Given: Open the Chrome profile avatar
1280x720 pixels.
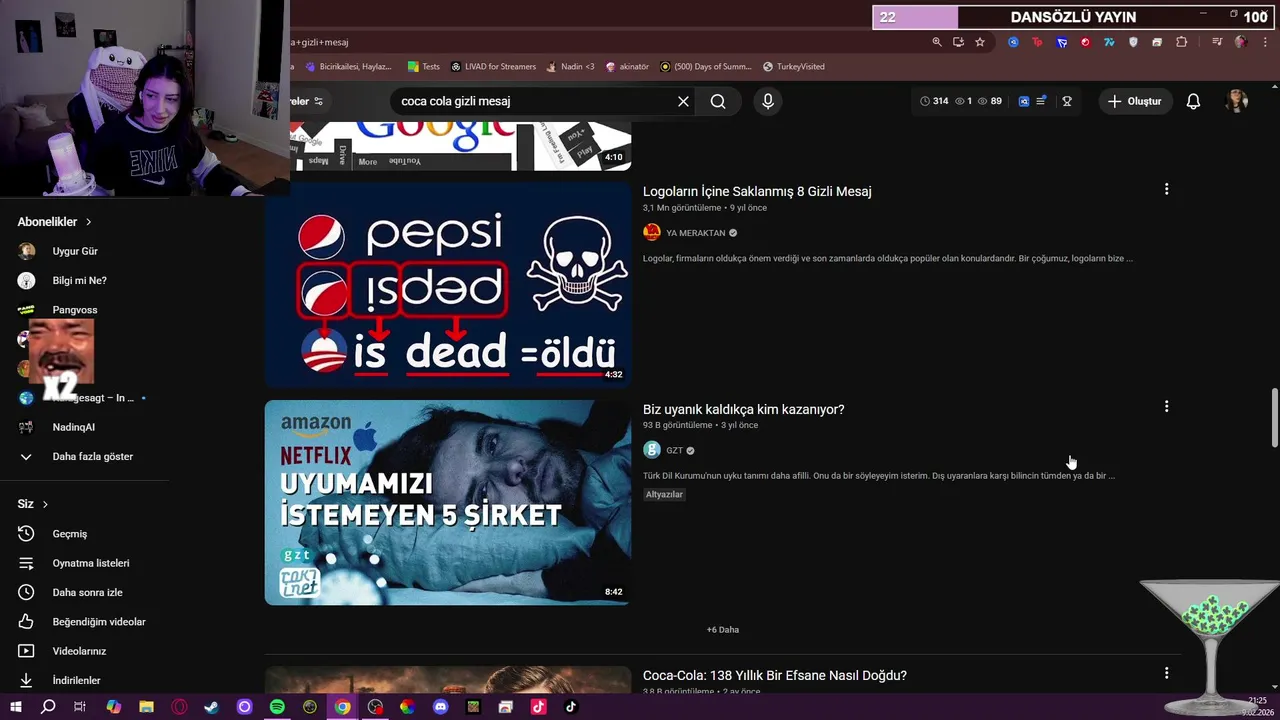Looking at the screenshot, I should 1241,42.
